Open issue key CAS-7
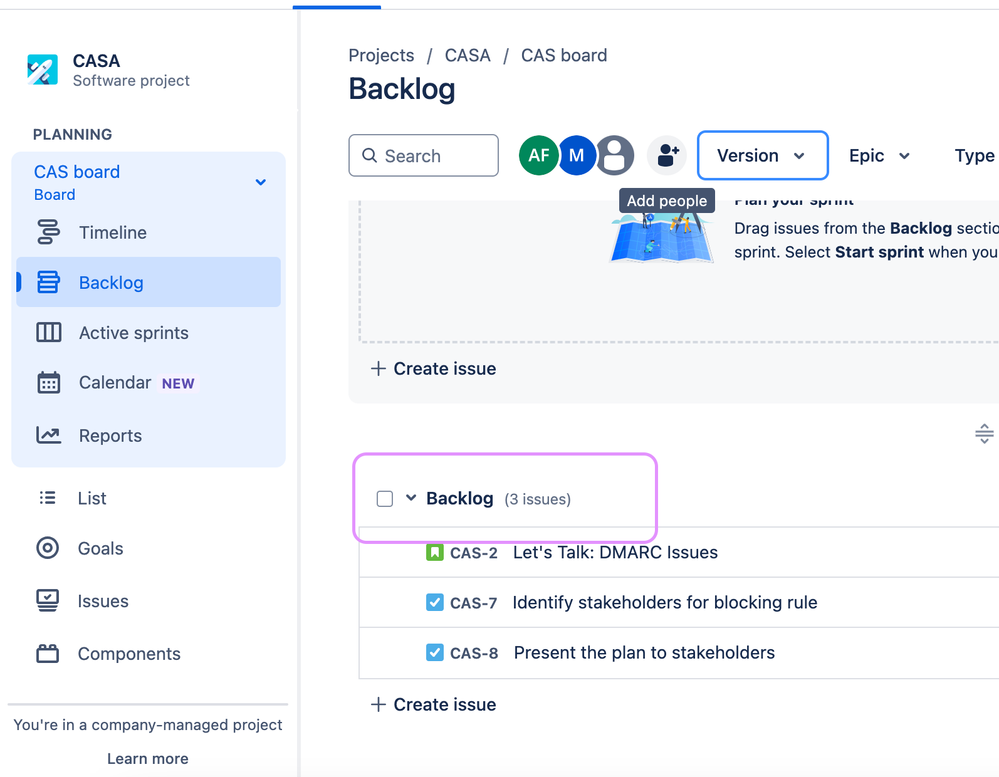Screen dimensions: 999x777 click(473, 603)
